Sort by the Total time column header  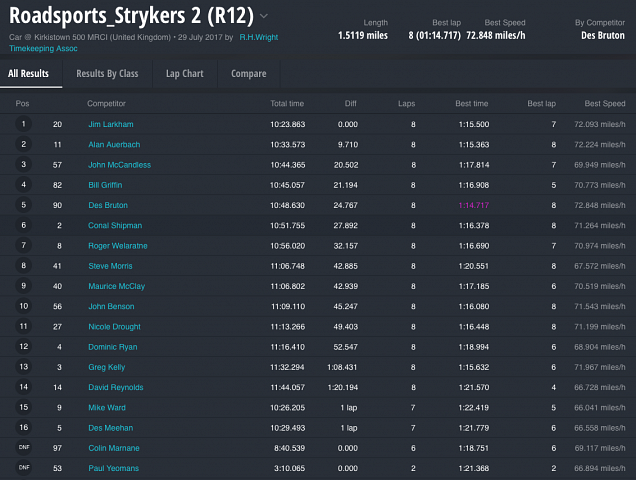287,103
